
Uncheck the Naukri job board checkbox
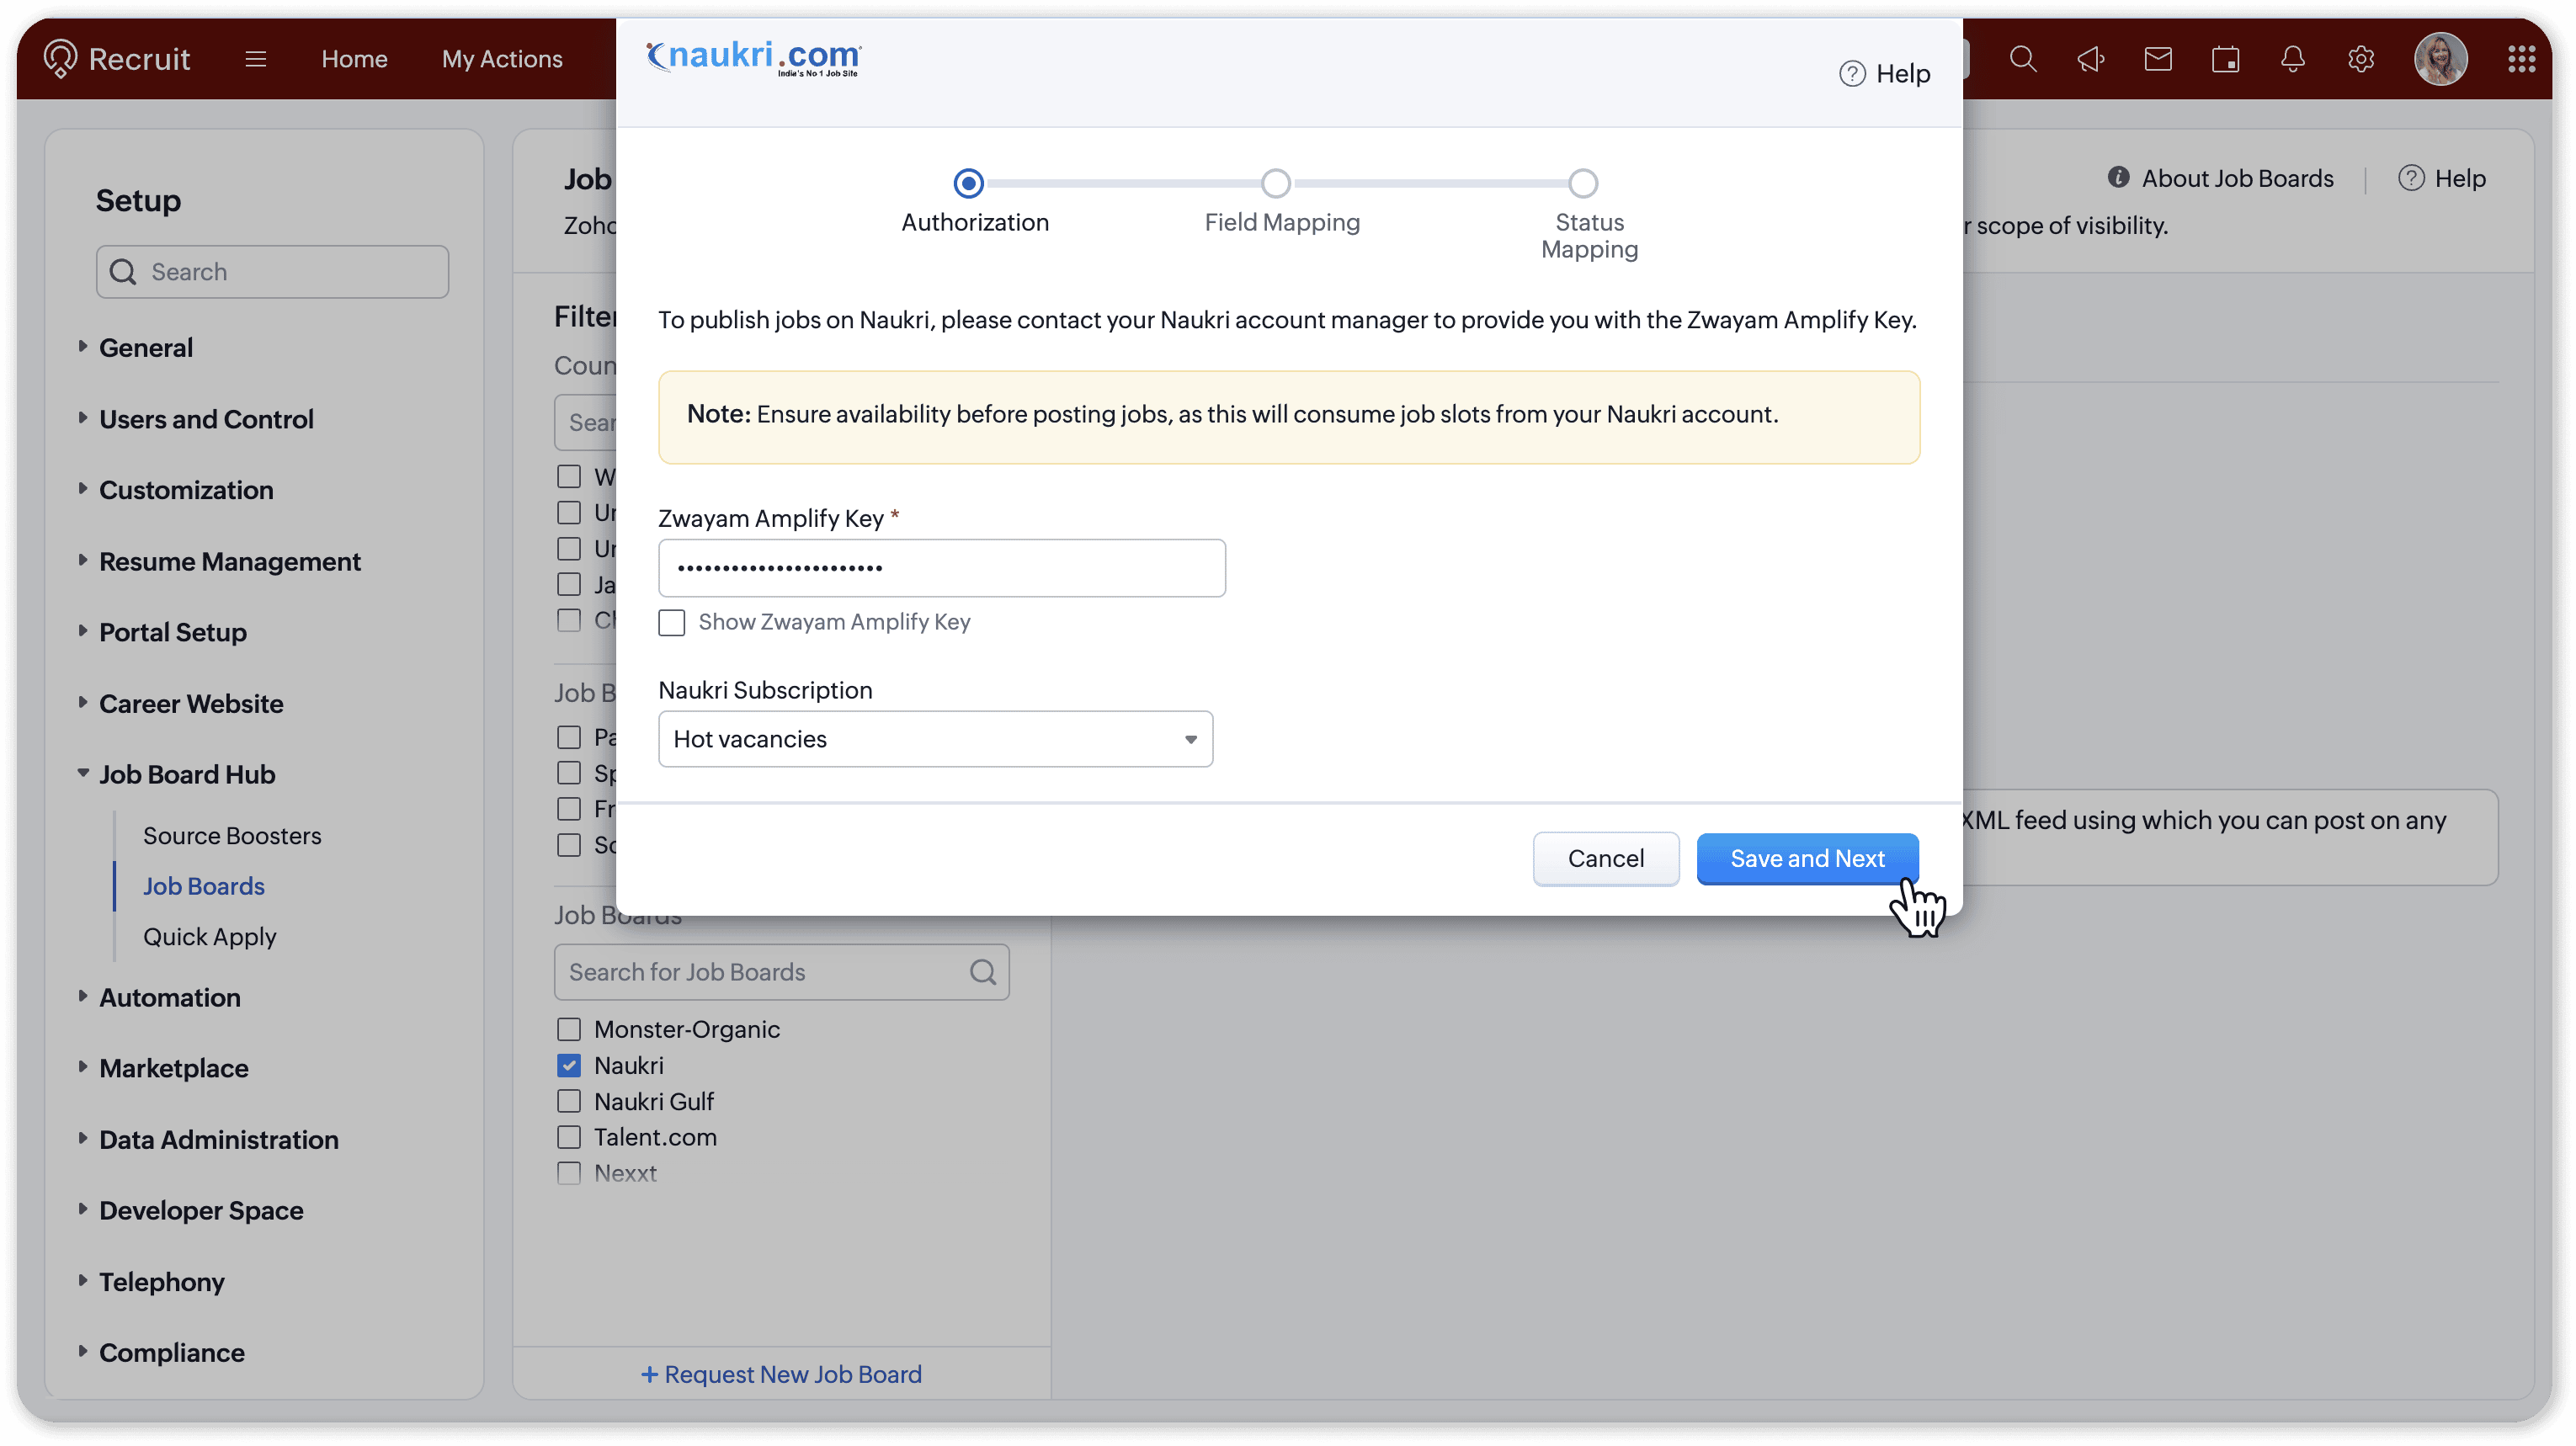point(569,1065)
